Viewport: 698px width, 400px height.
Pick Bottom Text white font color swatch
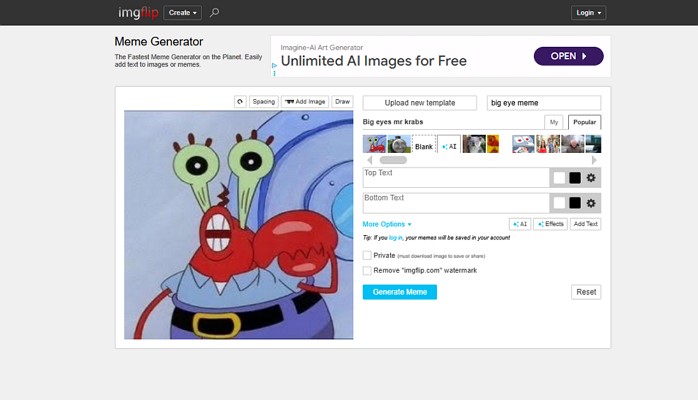(x=559, y=203)
